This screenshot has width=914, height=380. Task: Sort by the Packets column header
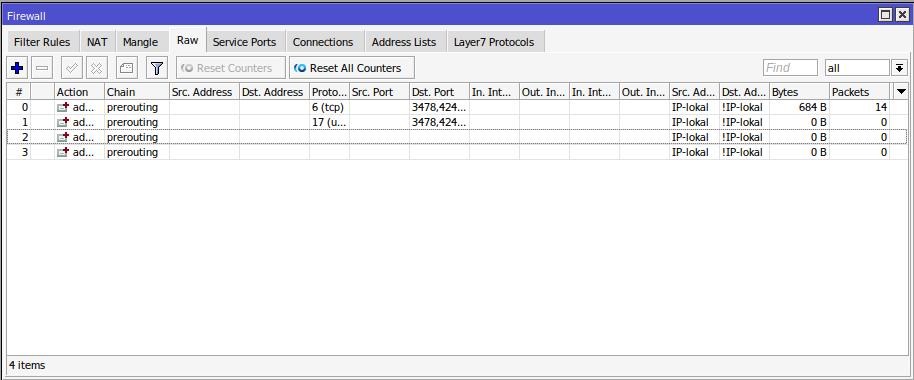coord(860,92)
